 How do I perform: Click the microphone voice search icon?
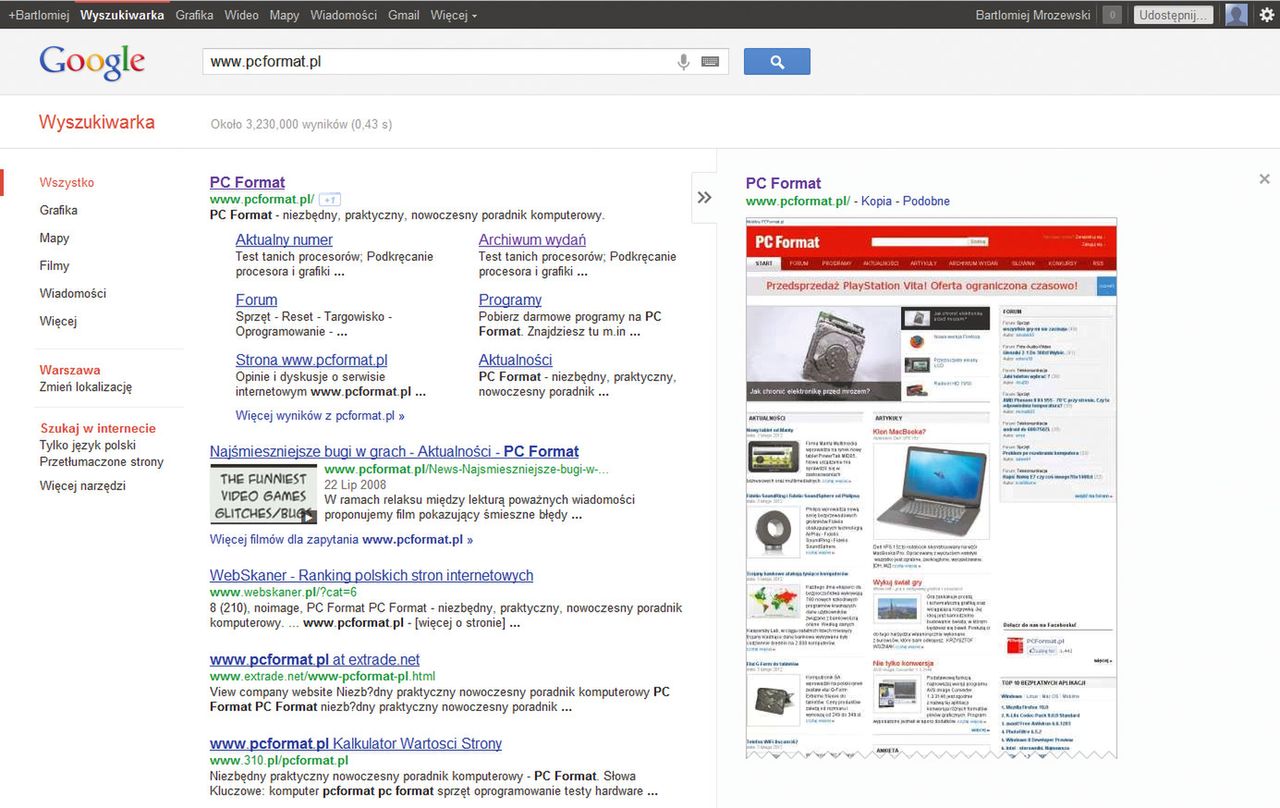(684, 62)
